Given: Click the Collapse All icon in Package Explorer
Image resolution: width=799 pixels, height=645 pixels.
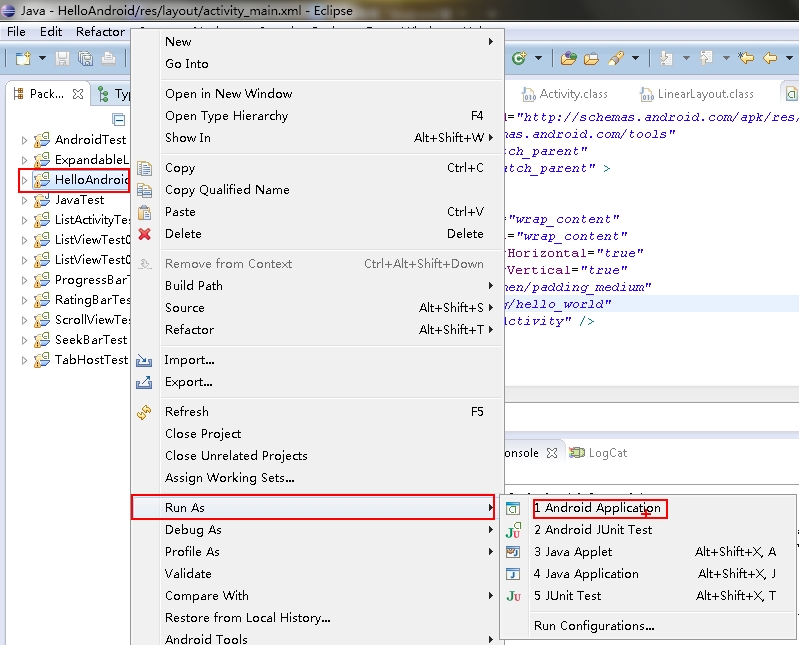Looking at the screenshot, I should tap(118, 119).
